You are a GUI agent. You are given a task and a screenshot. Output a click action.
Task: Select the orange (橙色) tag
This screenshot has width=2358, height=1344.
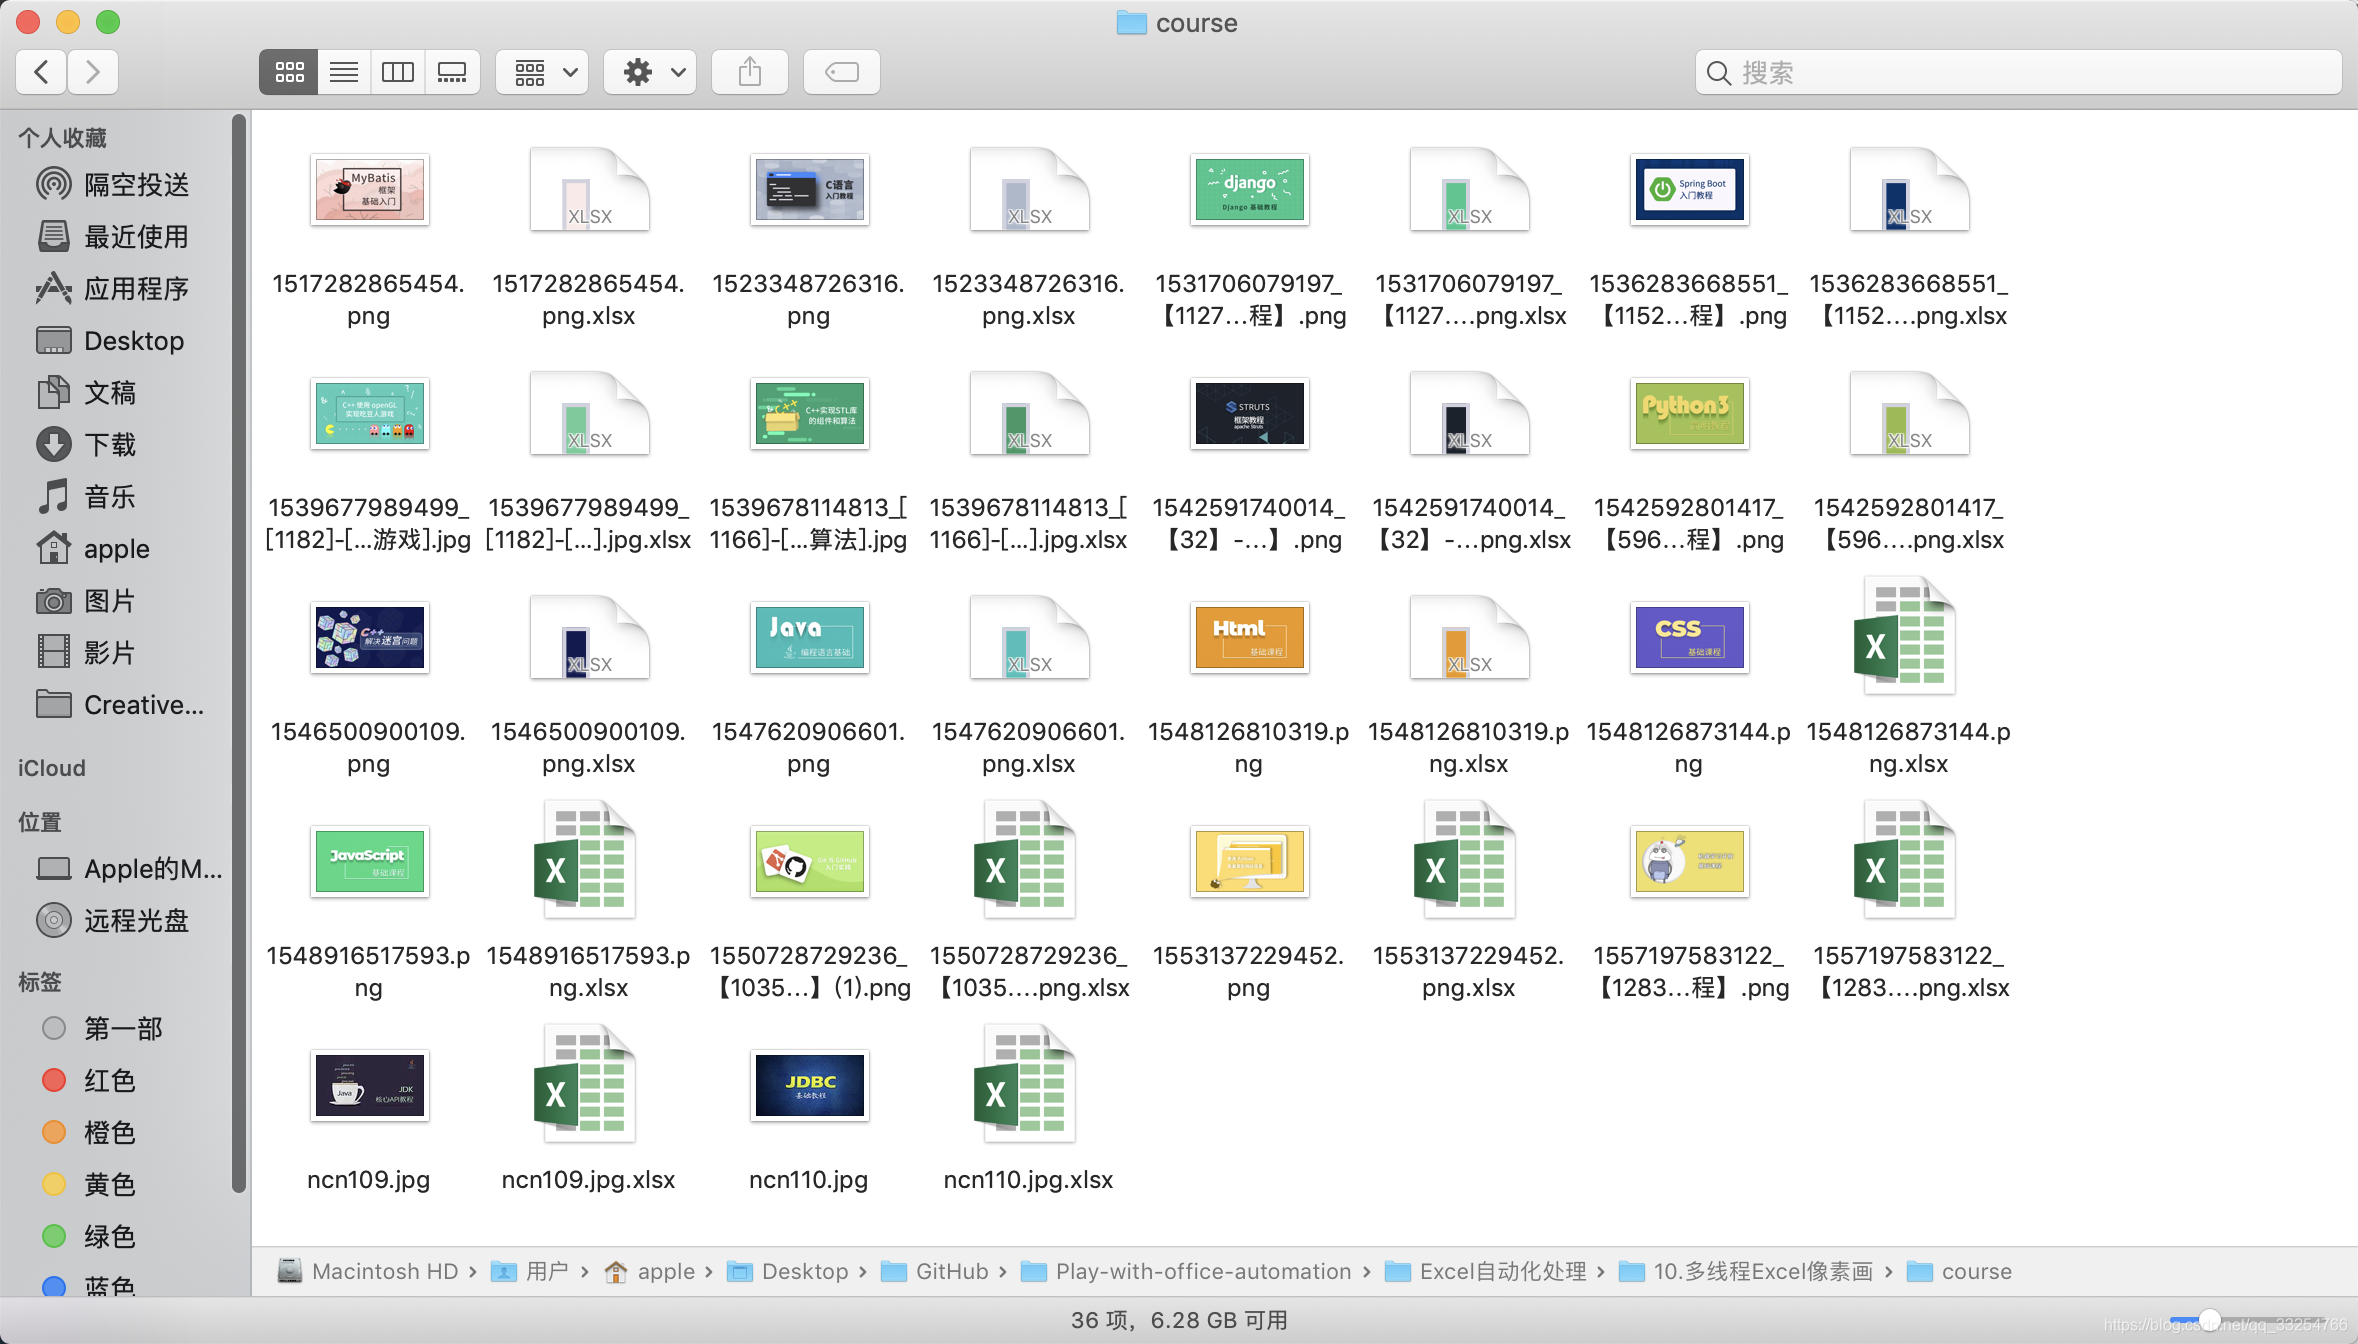(x=89, y=1132)
